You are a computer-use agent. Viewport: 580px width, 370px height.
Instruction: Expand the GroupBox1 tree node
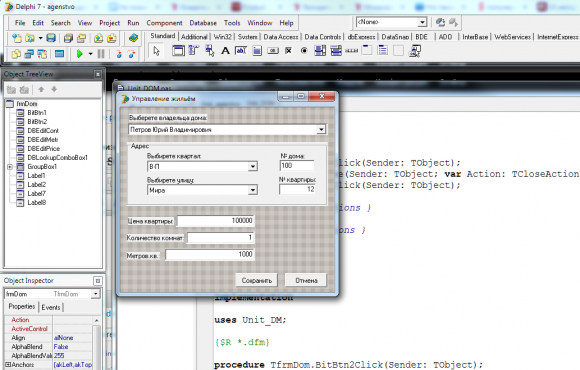[10, 167]
